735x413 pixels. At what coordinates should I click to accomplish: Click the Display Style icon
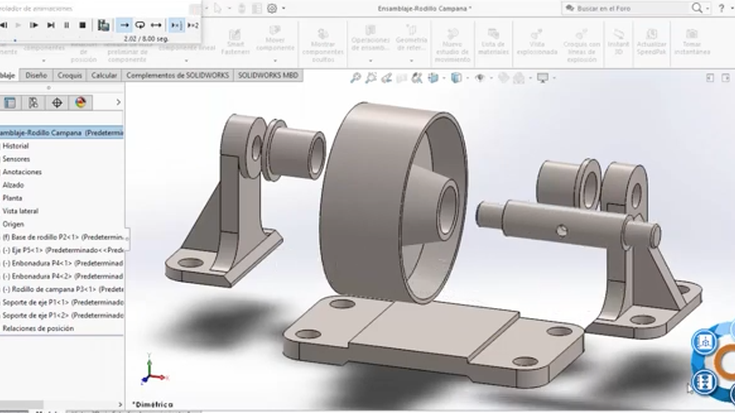pyautogui.click(x=456, y=78)
